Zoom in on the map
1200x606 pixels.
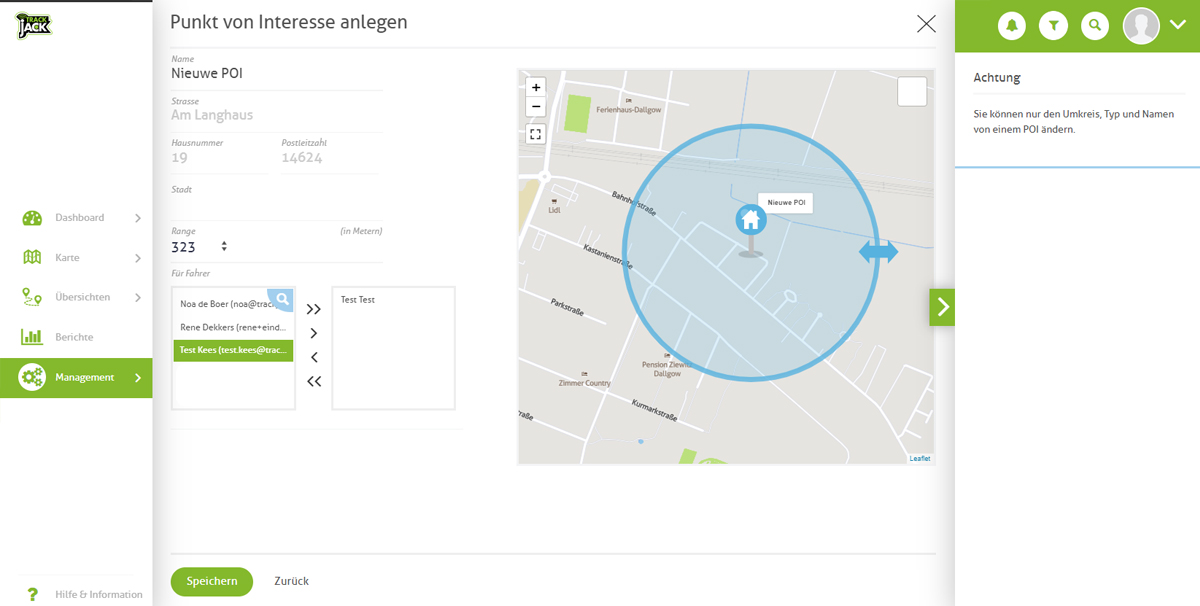(x=536, y=88)
